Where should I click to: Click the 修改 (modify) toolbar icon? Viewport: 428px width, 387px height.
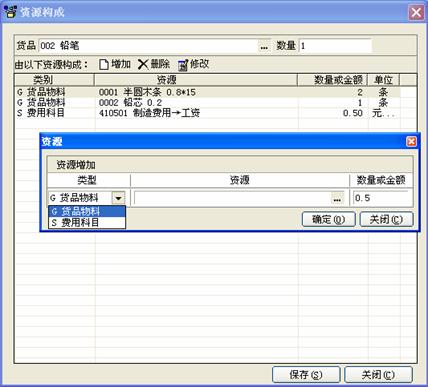(183, 64)
